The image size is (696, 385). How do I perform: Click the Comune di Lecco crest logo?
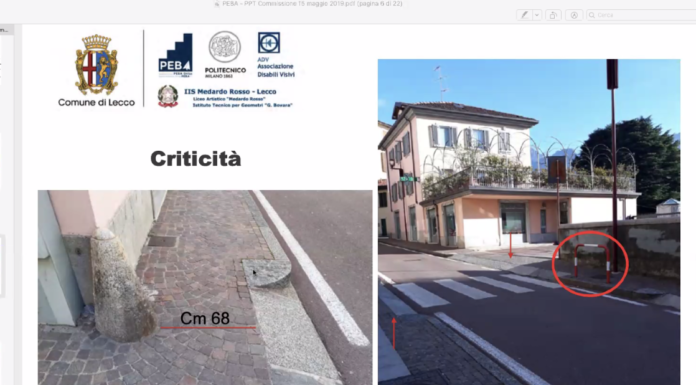pyautogui.click(x=96, y=64)
